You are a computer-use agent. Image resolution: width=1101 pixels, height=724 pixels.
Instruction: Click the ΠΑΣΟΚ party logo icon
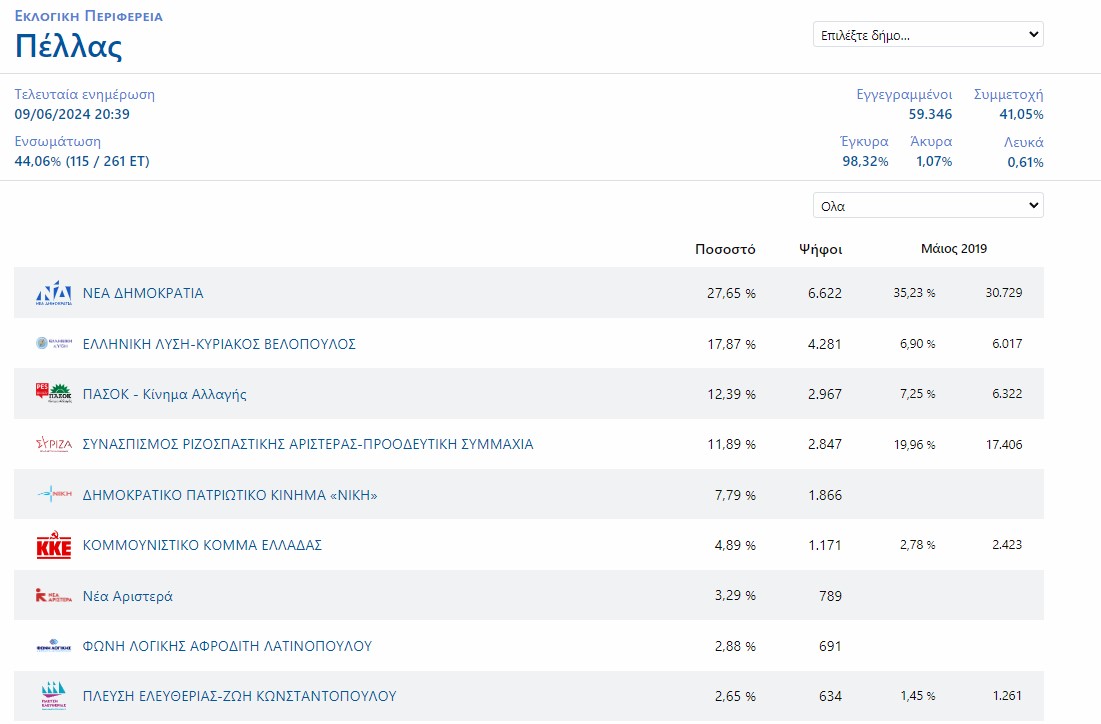click(53, 394)
